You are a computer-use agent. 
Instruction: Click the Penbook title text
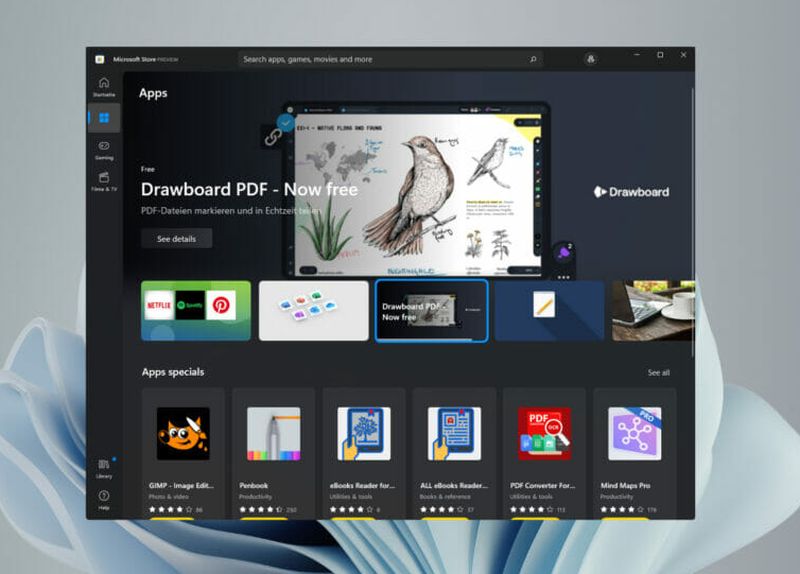tap(254, 486)
